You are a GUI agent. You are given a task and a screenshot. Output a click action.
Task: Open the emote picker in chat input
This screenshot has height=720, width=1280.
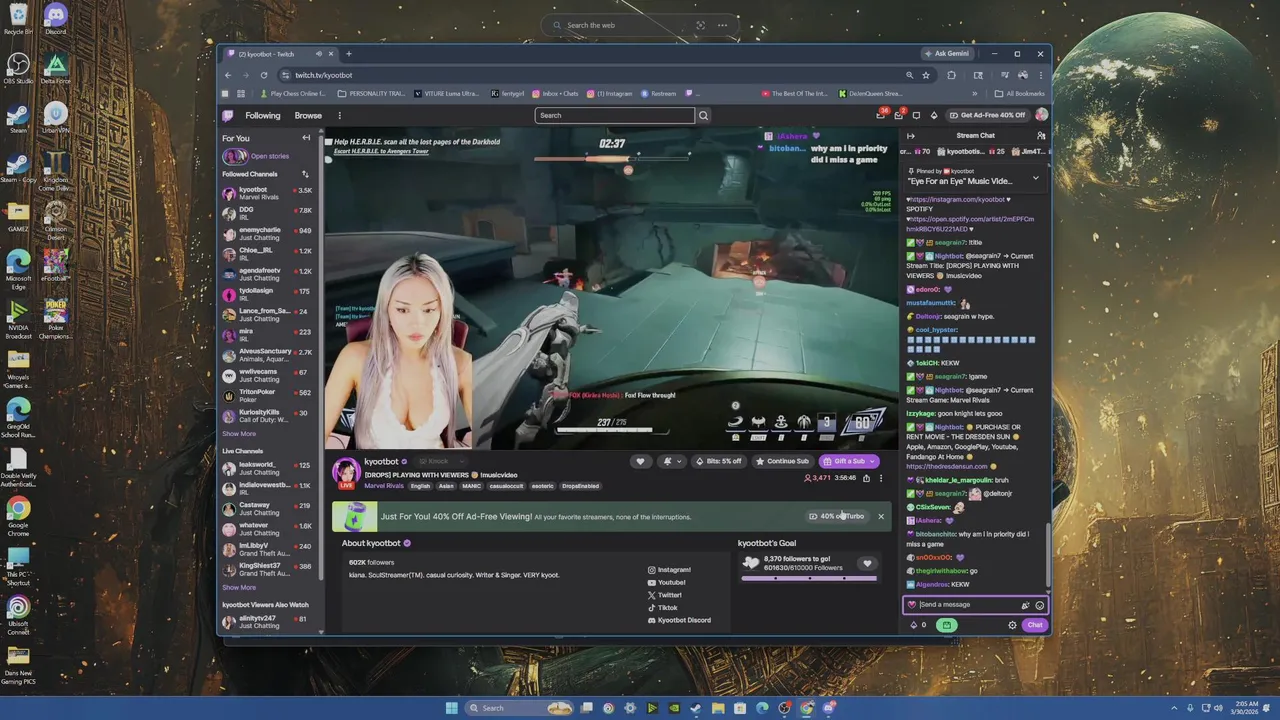point(1039,605)
